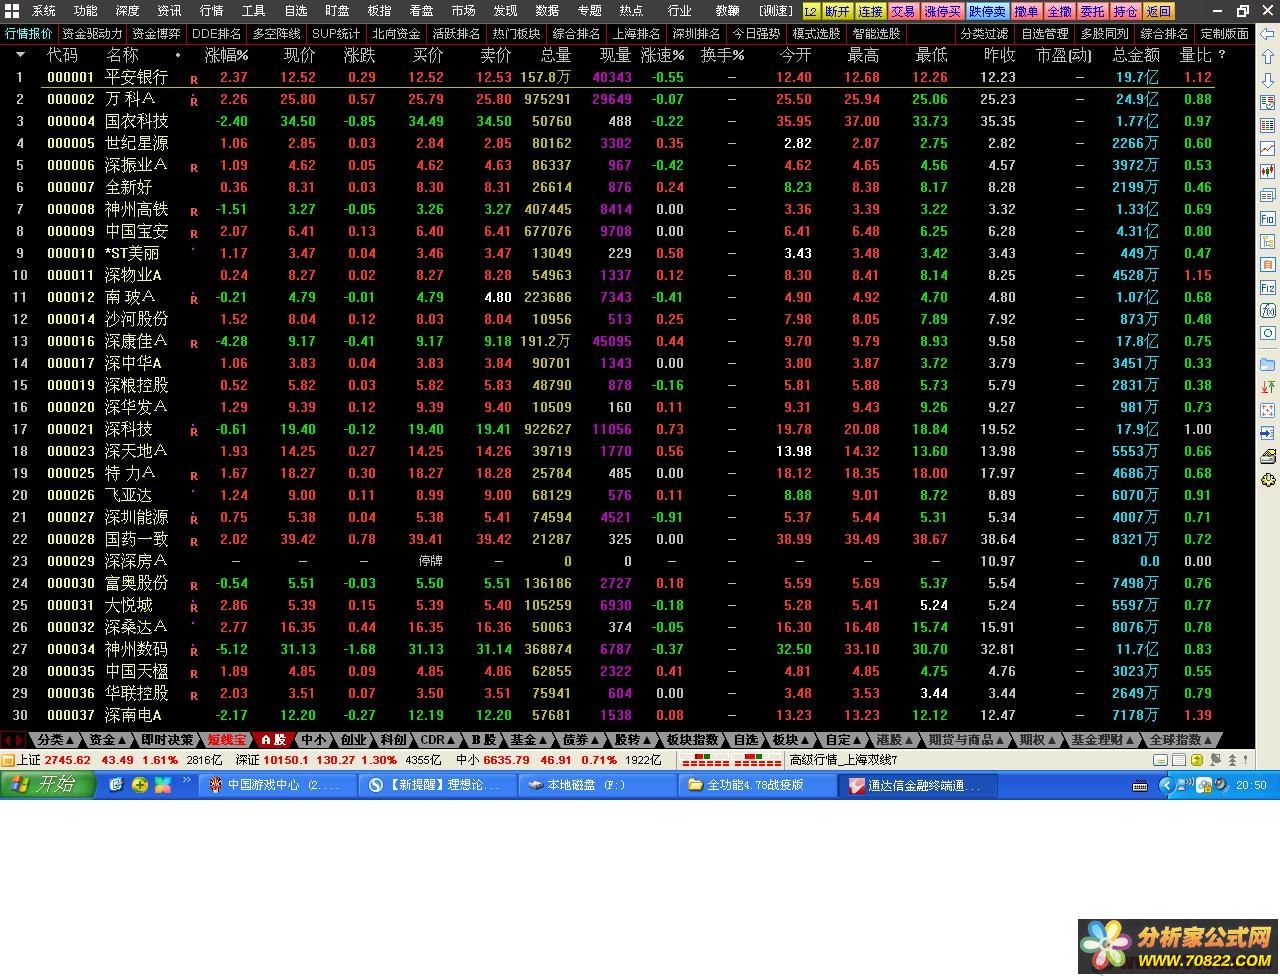The height and width of the screenshot is (976, 1280).
Task: Click the 断开 disconnect button
Action: [x=837, y=11]
